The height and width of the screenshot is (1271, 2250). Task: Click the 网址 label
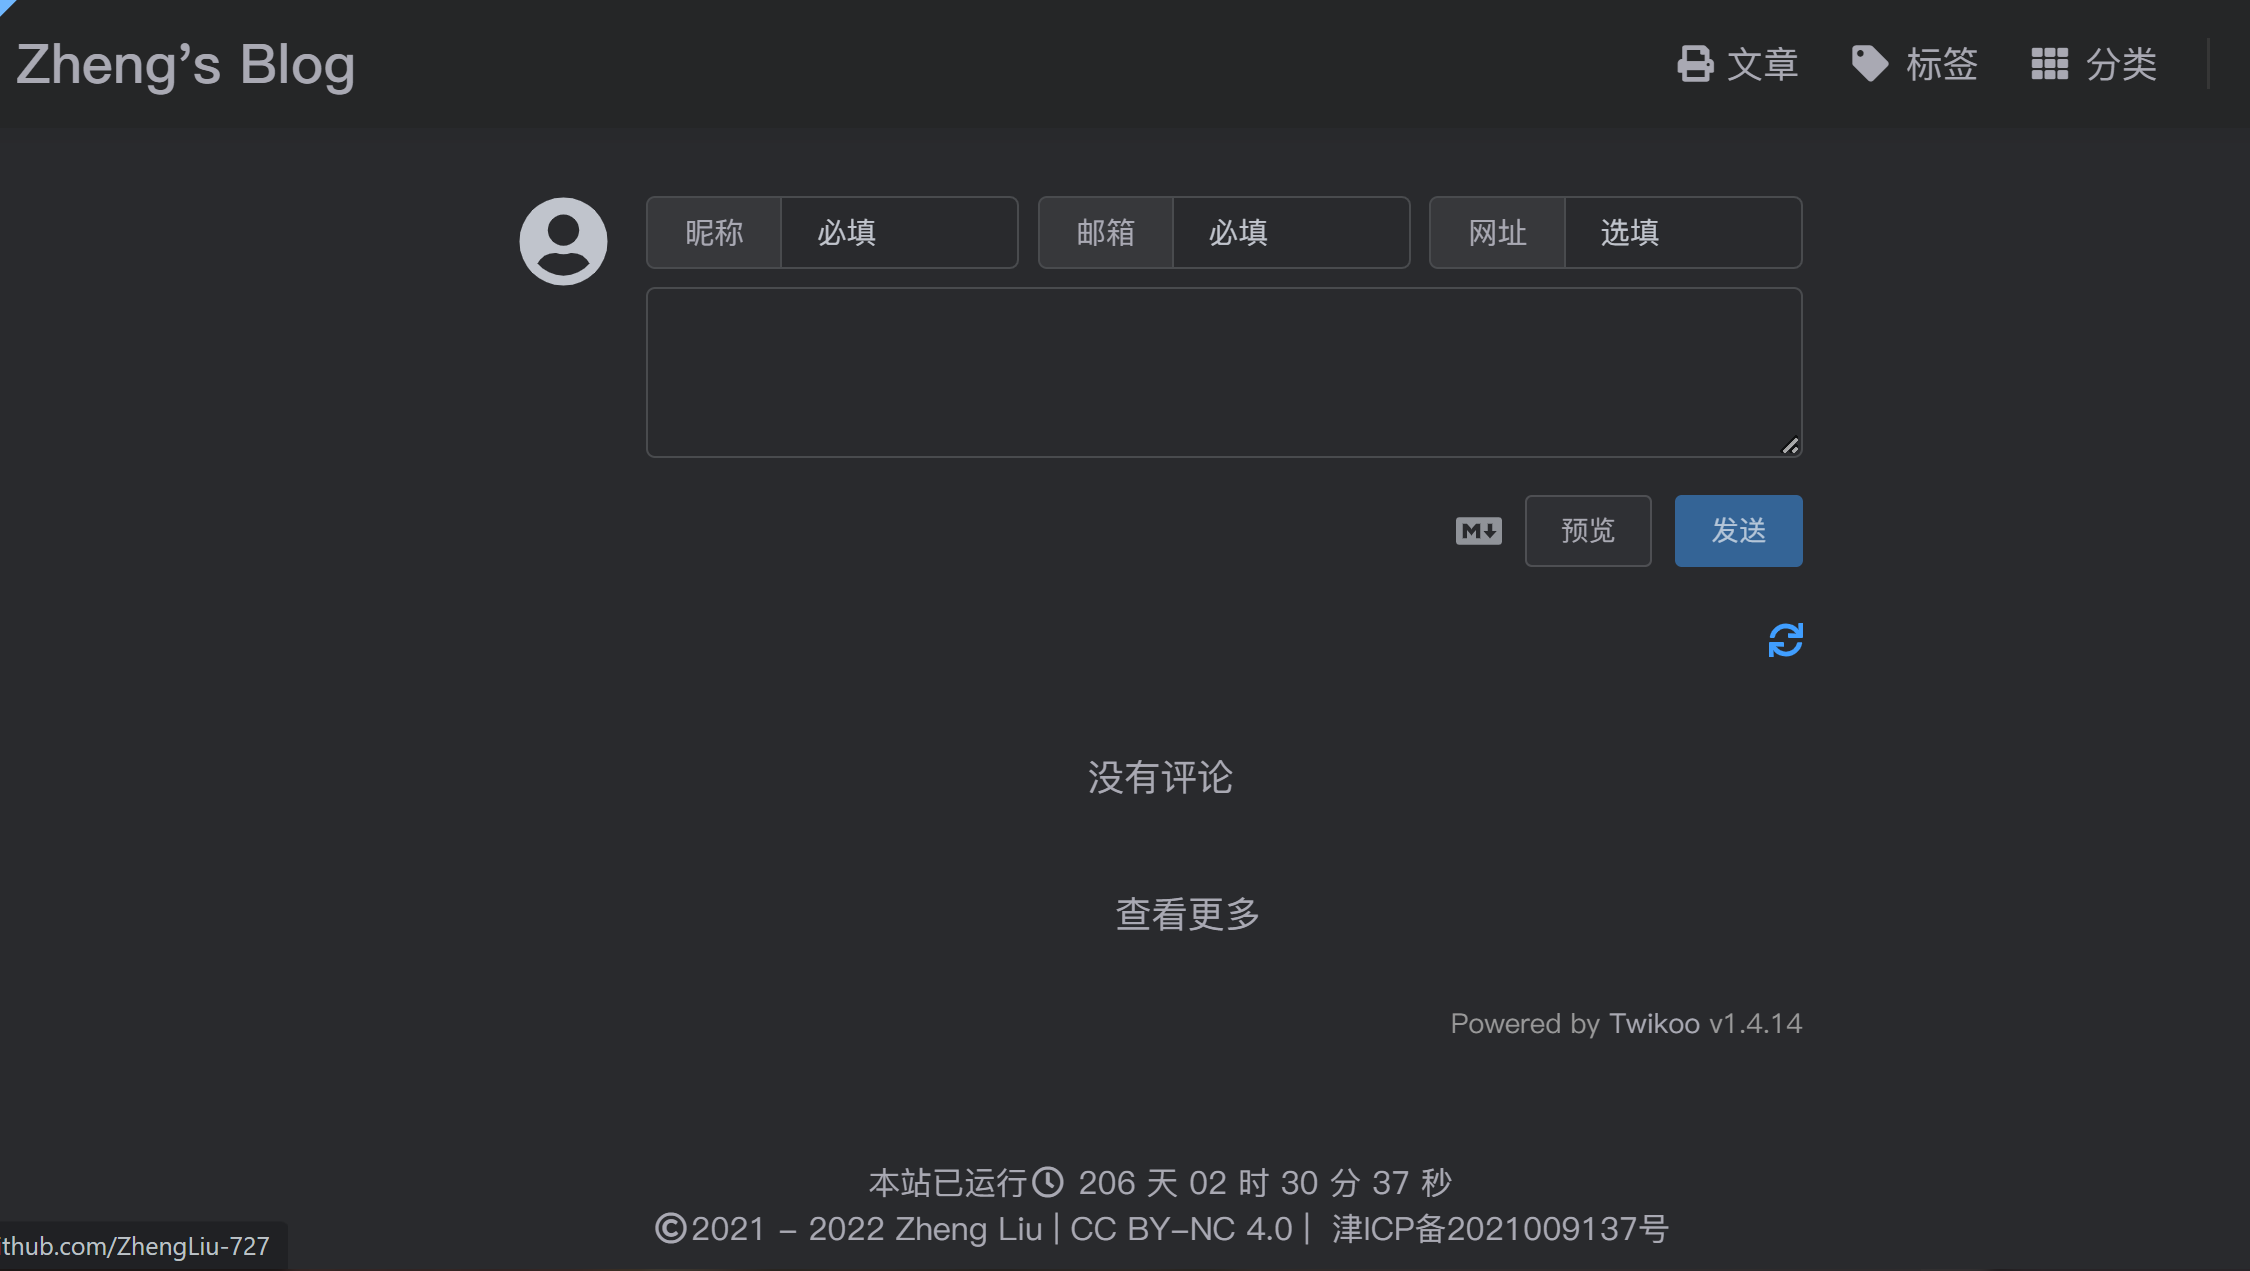1498,233
